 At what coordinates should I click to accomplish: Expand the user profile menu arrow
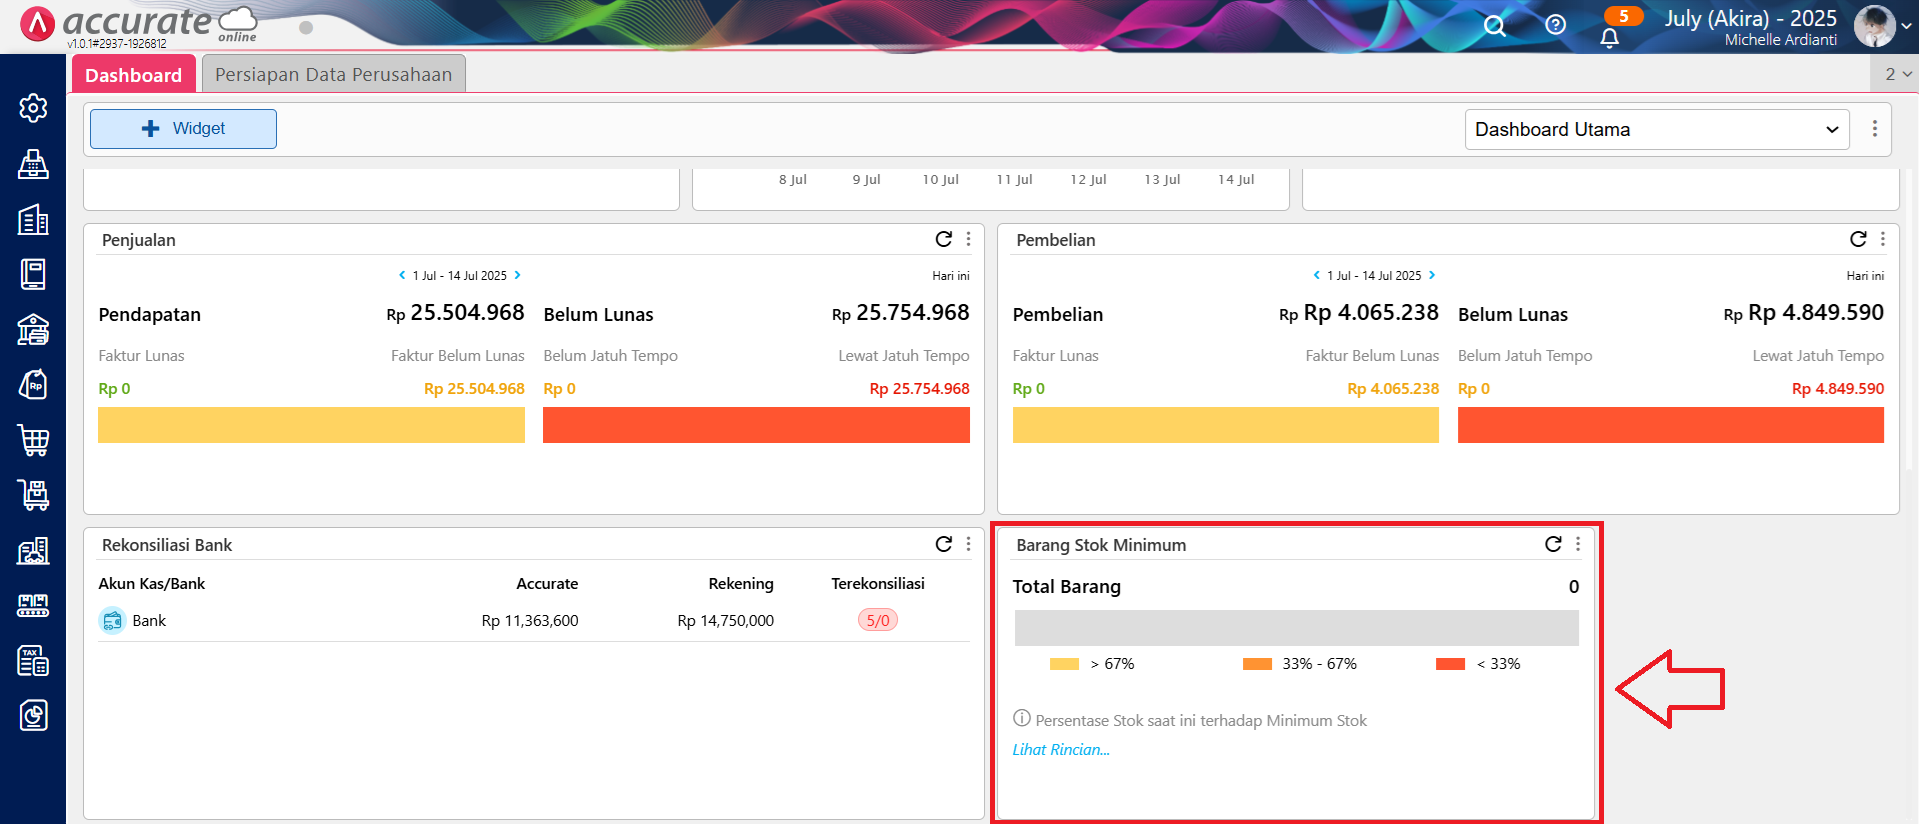(x=1906, y=26)
